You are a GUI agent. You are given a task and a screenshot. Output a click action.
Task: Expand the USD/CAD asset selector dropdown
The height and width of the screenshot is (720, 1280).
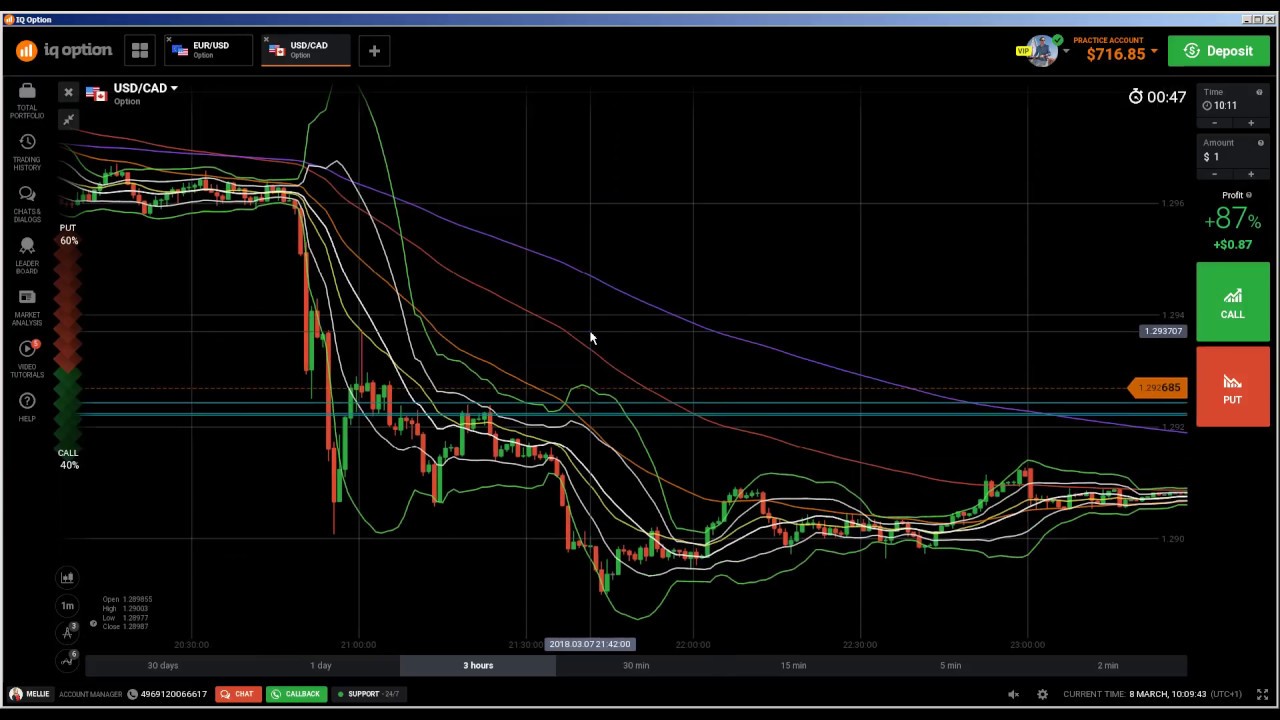pyautogui.click(x=145, y=88)
